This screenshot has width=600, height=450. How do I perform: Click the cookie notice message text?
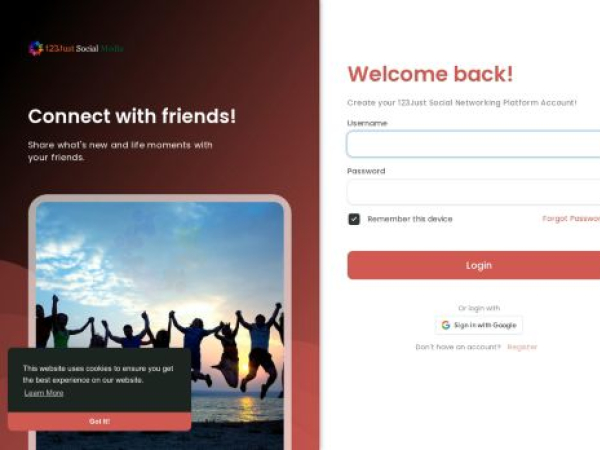pos(98,374)
